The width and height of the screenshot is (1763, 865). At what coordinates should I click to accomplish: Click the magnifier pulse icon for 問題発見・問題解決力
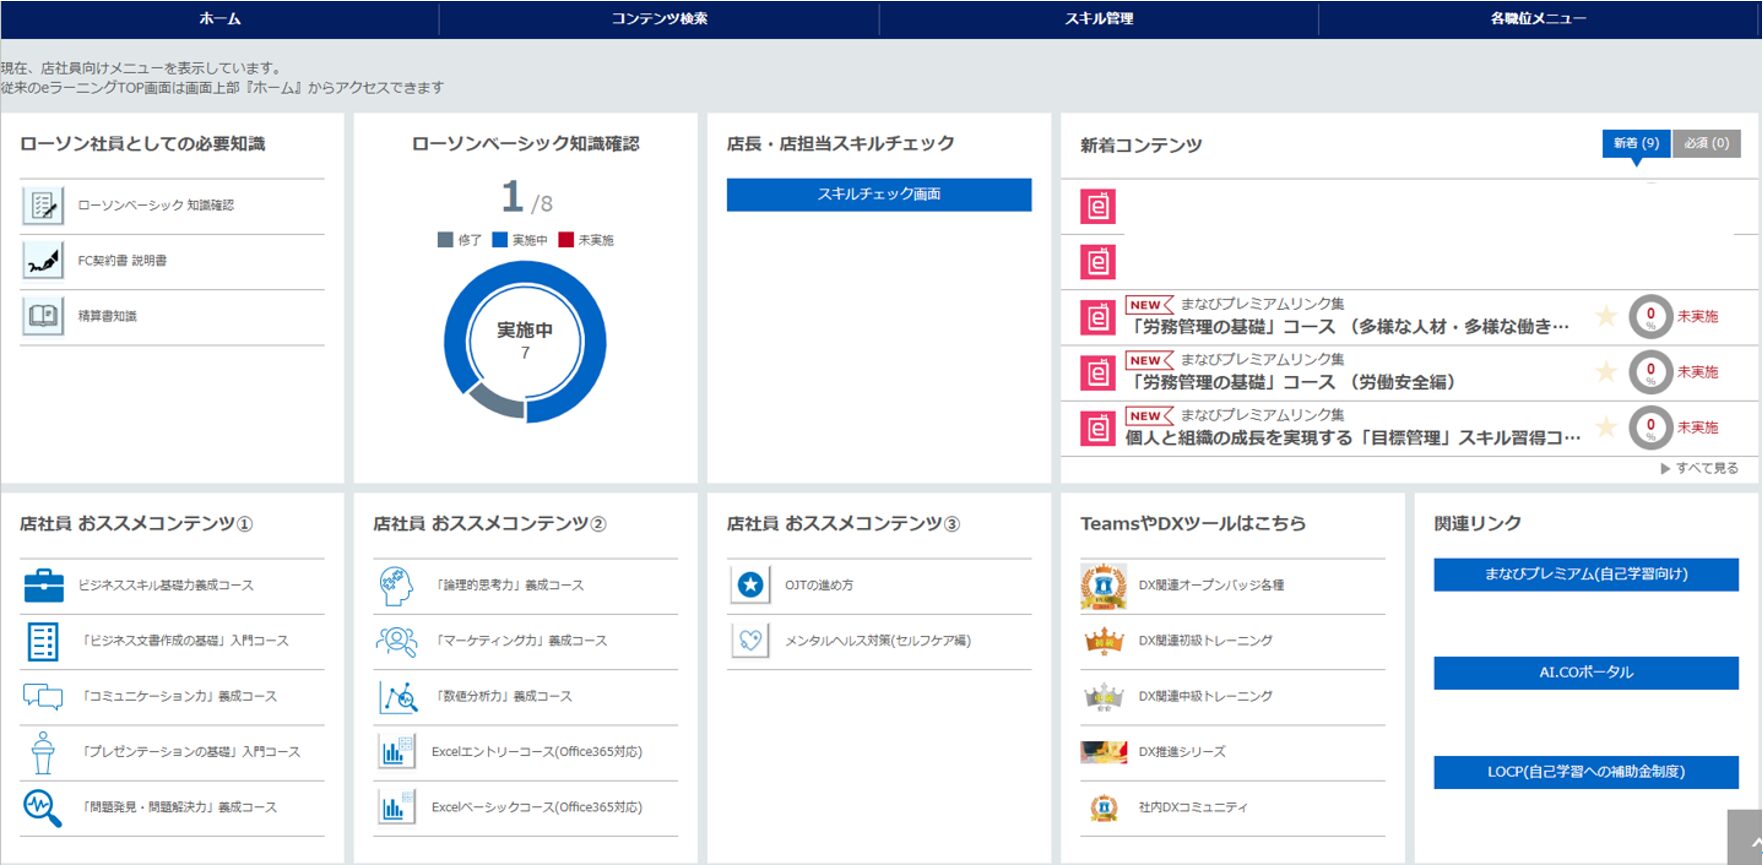pos(43,808)
